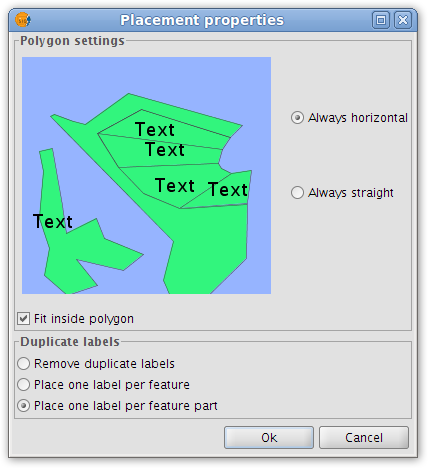Click the second Text label from the top
The height and width of the screenshot is (468, 428).
[165, 149]
